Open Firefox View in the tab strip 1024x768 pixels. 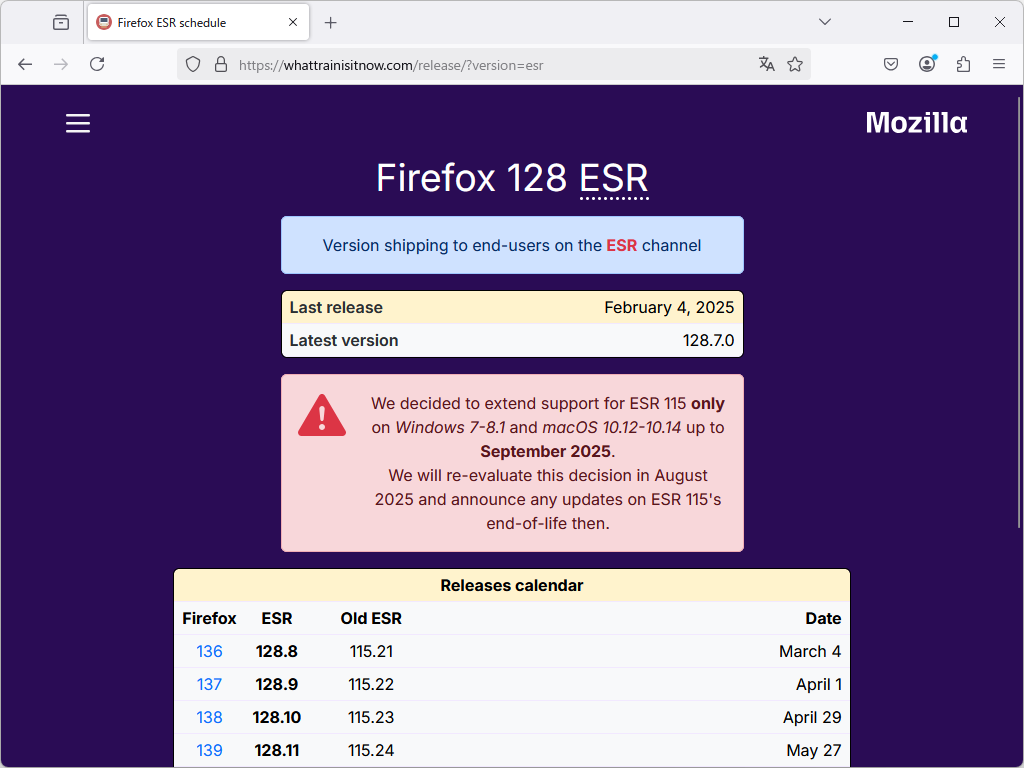(x=60, y=22)
